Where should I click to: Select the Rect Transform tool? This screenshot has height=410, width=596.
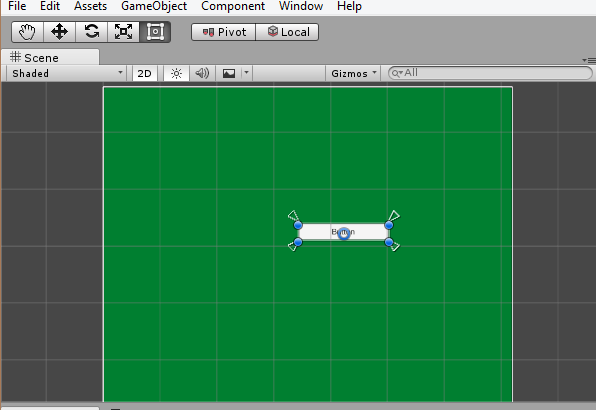point(155,32)
